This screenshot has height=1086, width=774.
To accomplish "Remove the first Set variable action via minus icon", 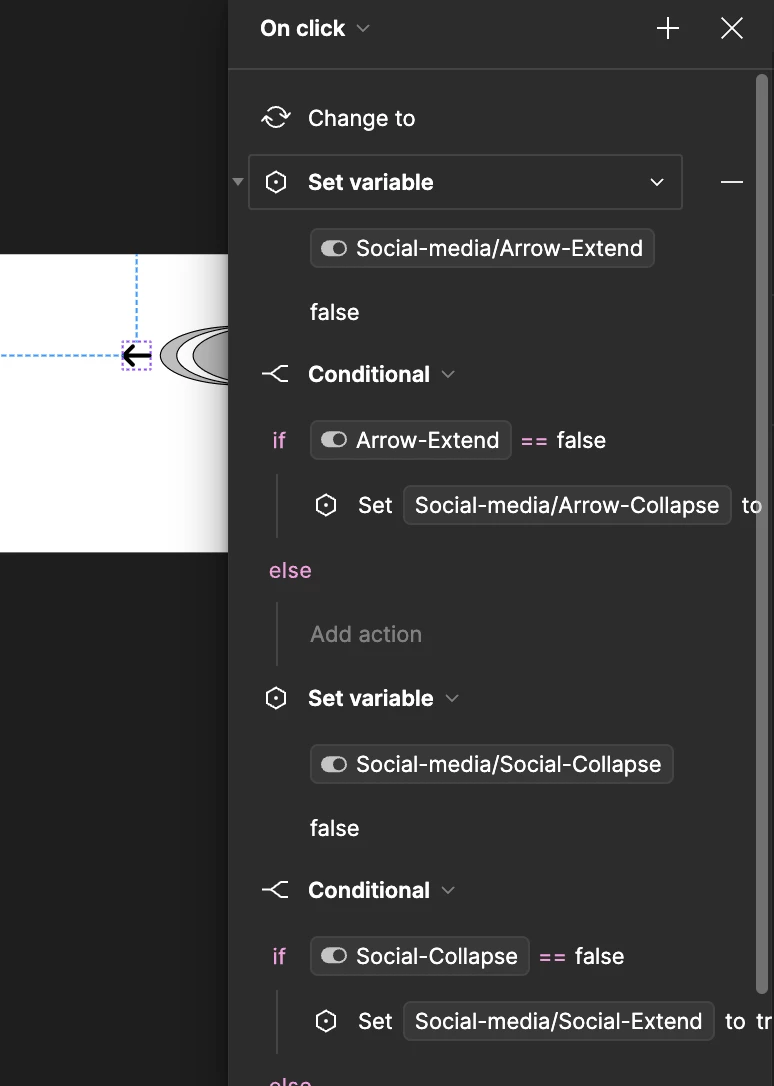I will [x=731, y=182].
